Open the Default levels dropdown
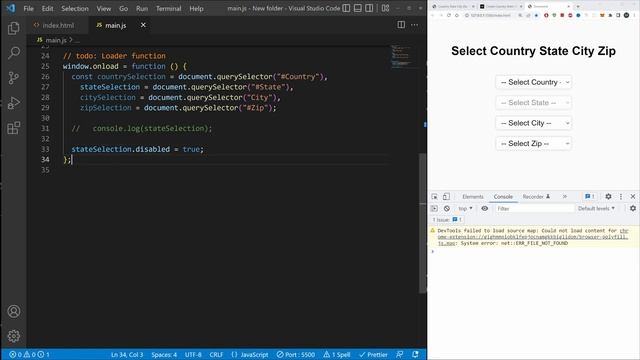 (596, 208)
